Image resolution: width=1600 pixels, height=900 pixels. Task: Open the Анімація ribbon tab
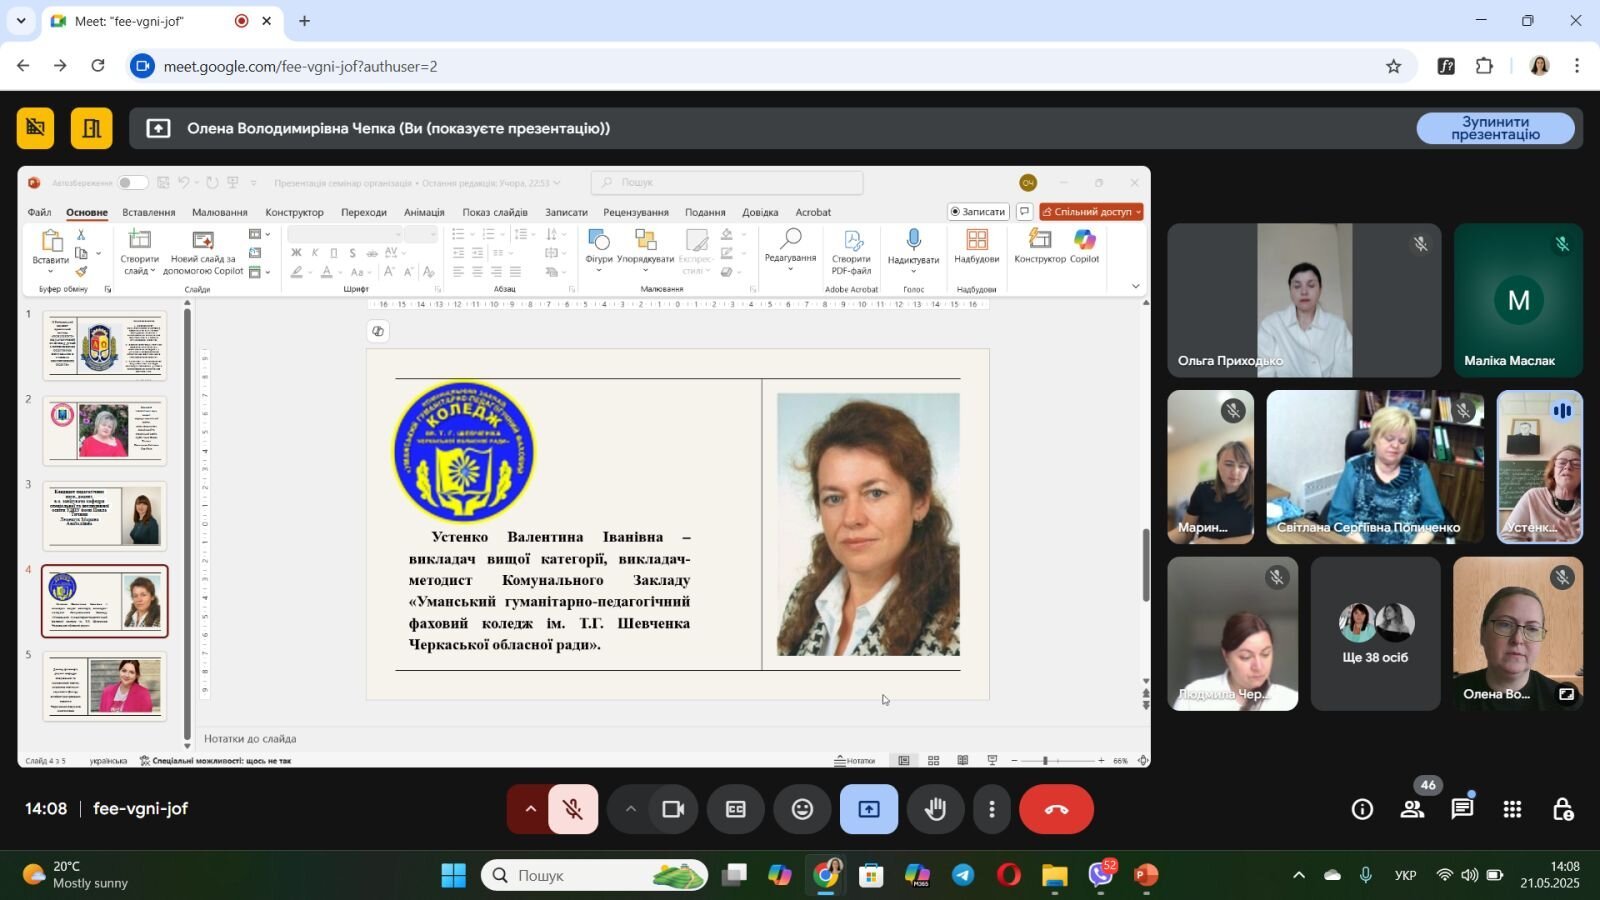point(424,212)
